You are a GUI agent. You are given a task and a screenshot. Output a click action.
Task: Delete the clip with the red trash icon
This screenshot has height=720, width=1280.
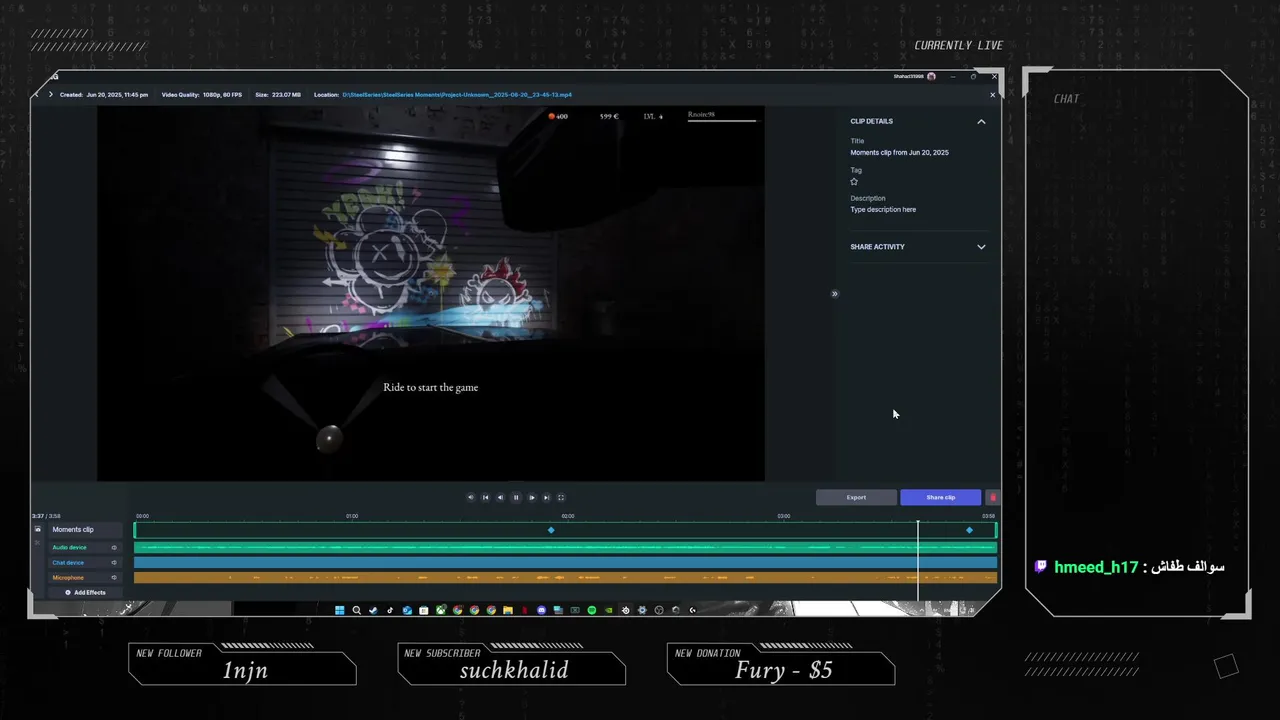(x=992, y=497)
